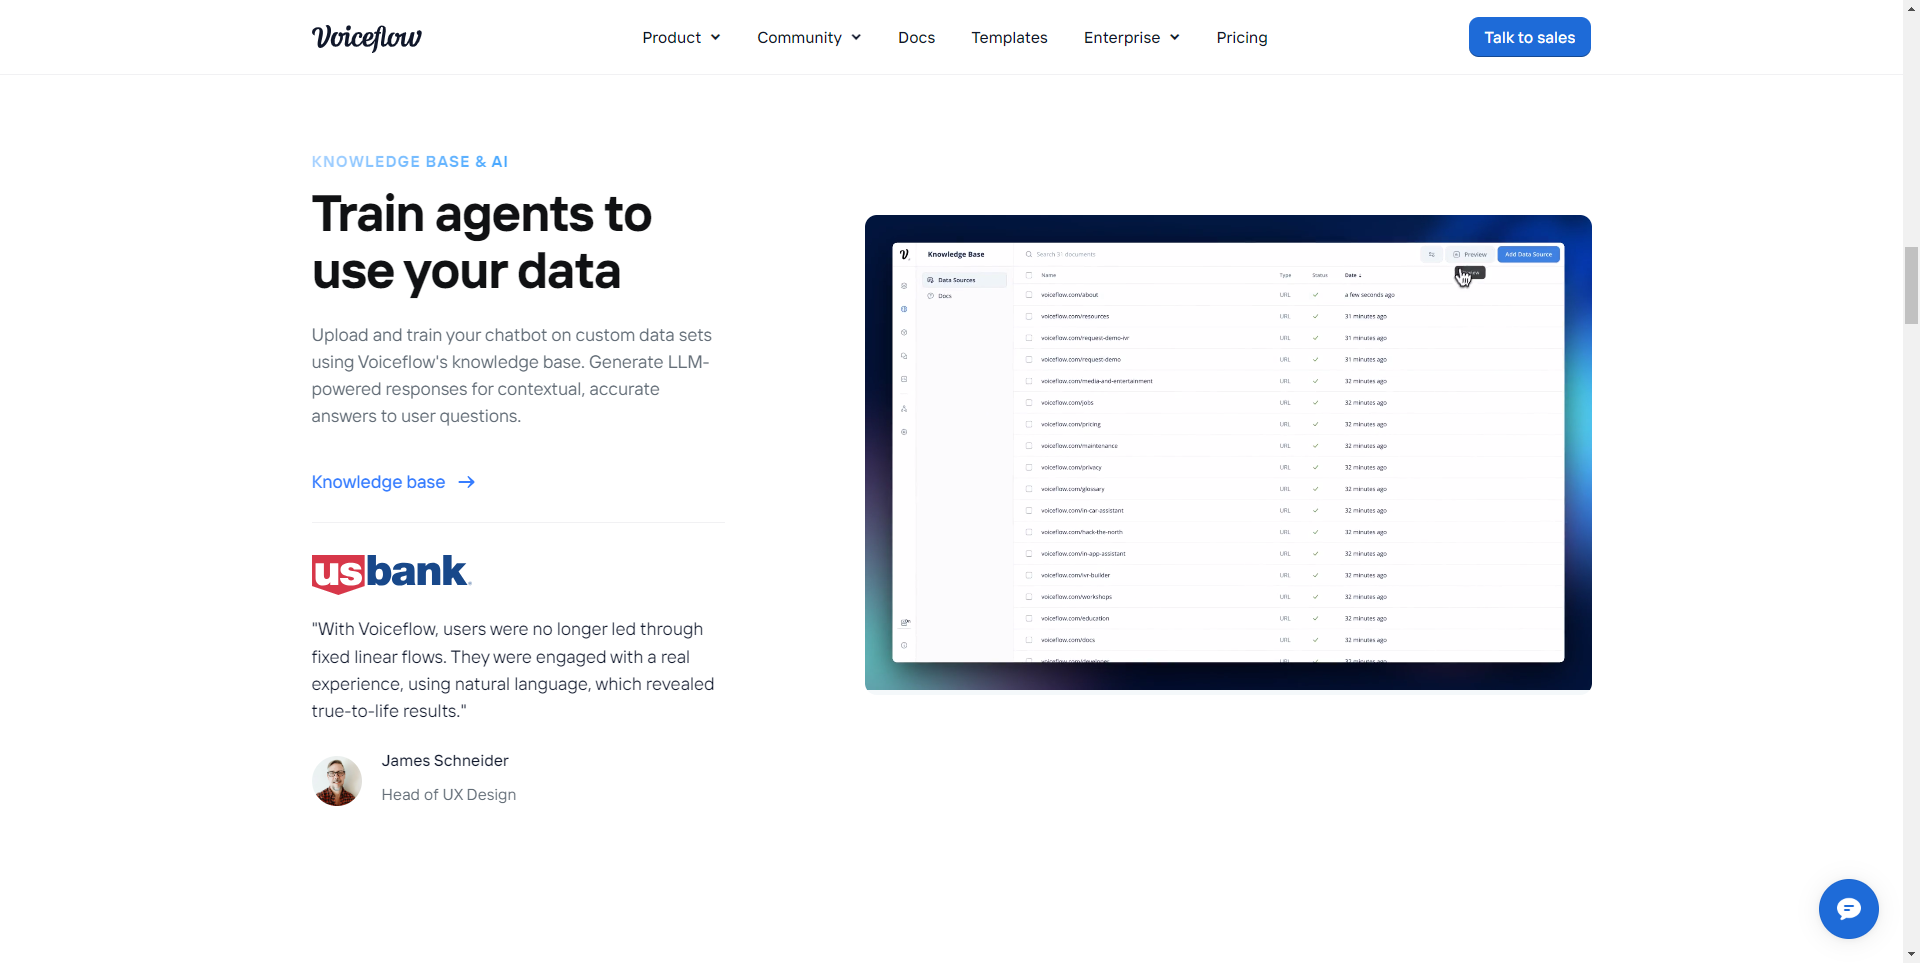Check the voiceflow.com/jobs row checkbox
The width and height of the screenshot is (1920, 963).
(x=1029, y=403)
